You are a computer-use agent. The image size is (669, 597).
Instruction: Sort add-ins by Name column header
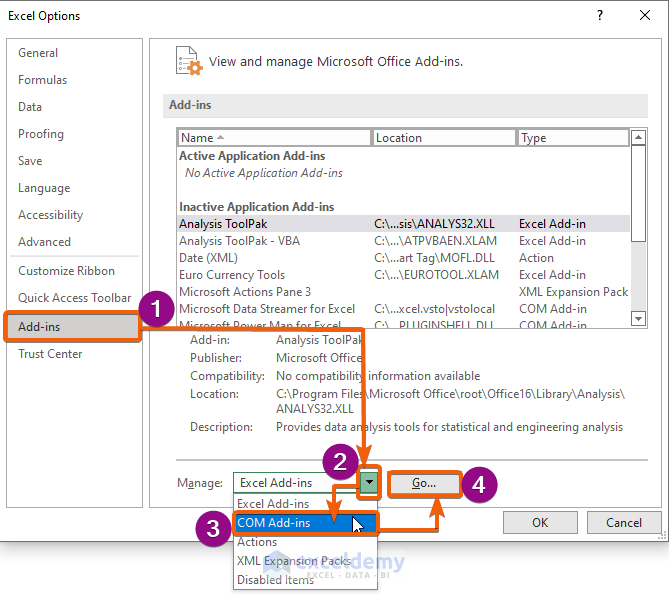274,138
